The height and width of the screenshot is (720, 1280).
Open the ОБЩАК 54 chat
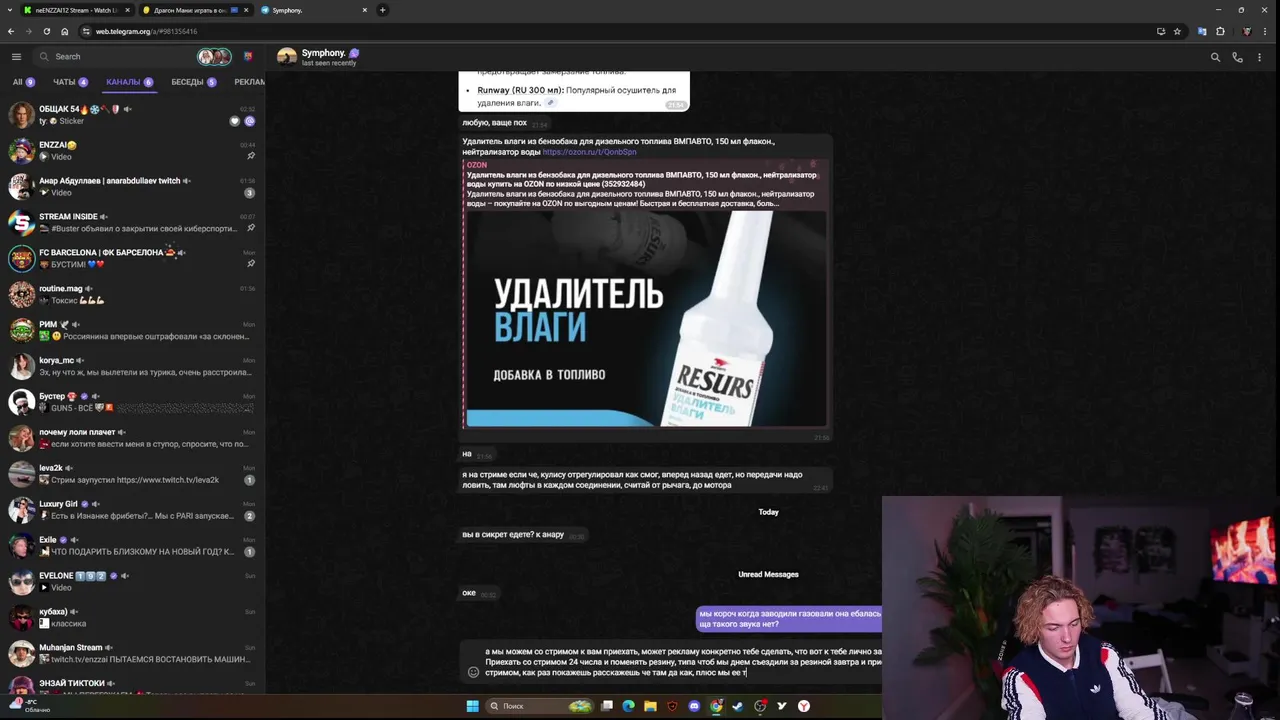[132, 114]
